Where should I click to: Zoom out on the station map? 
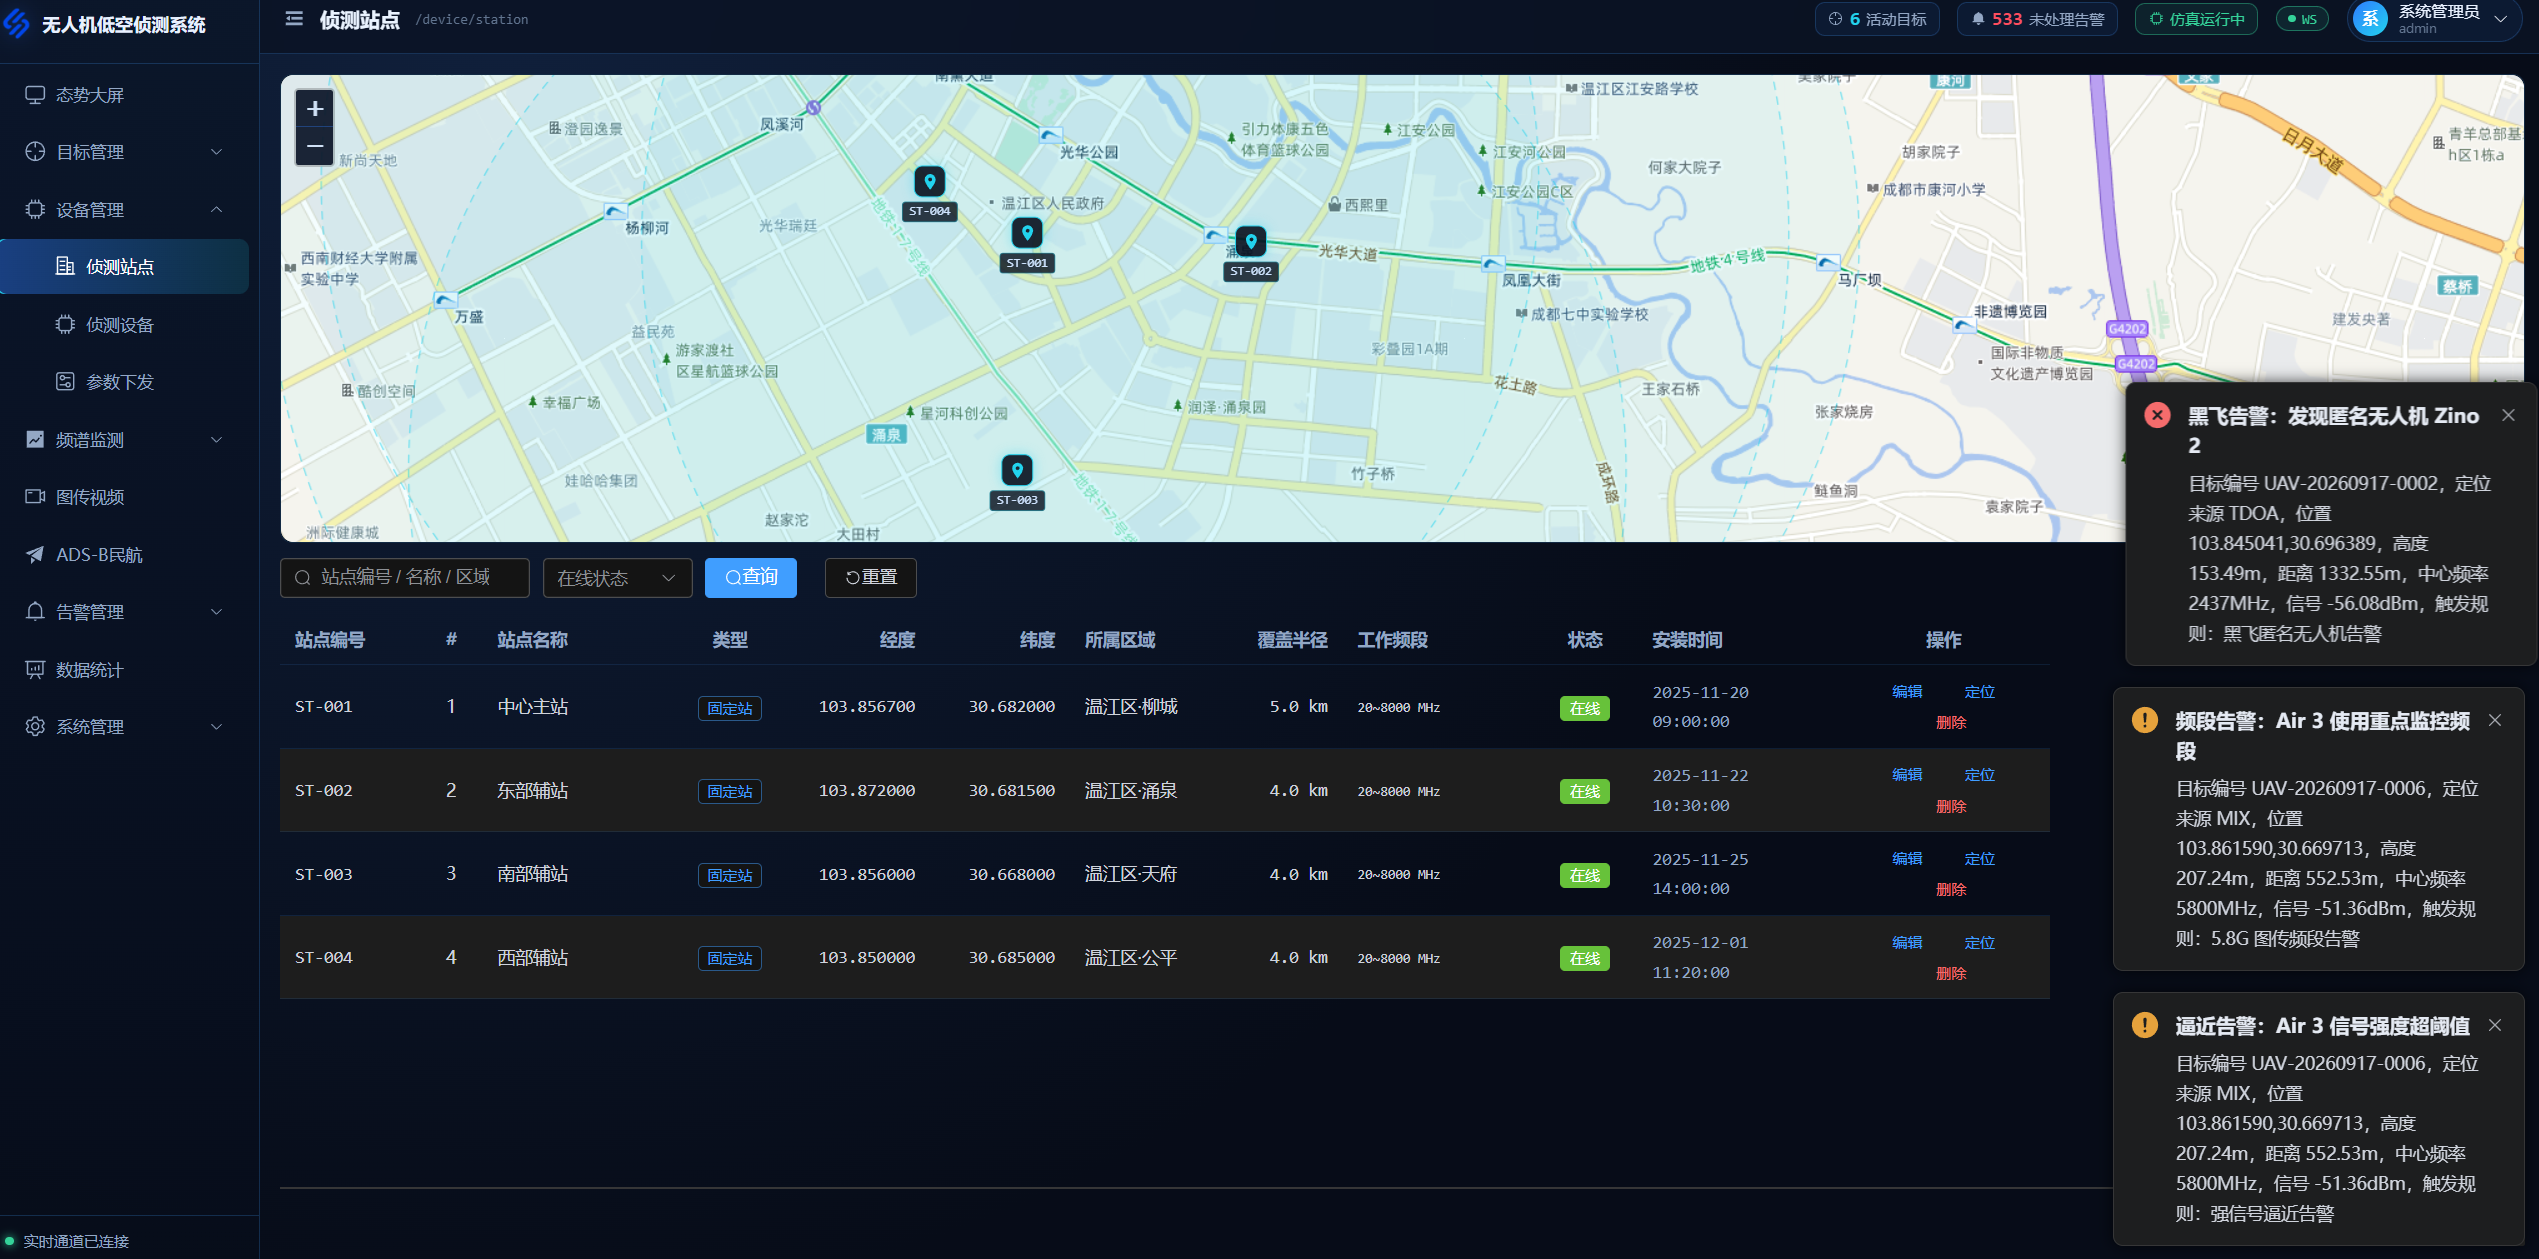pyautogui.click(x=315, y=147)
